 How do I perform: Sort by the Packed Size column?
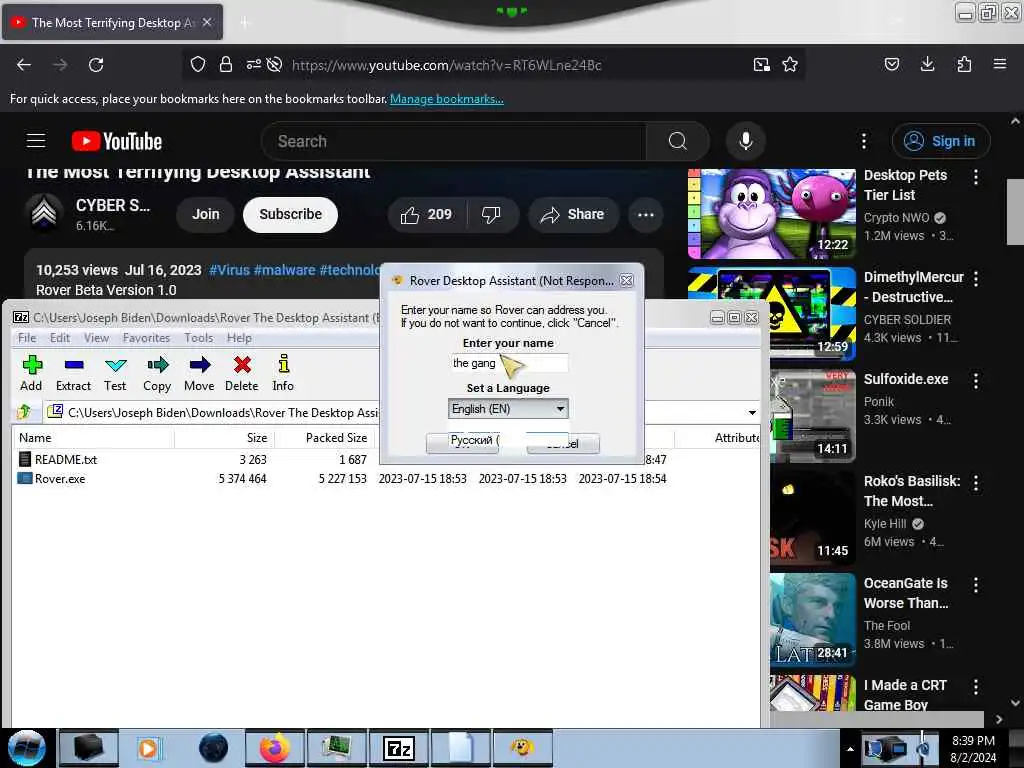[324, 438]
